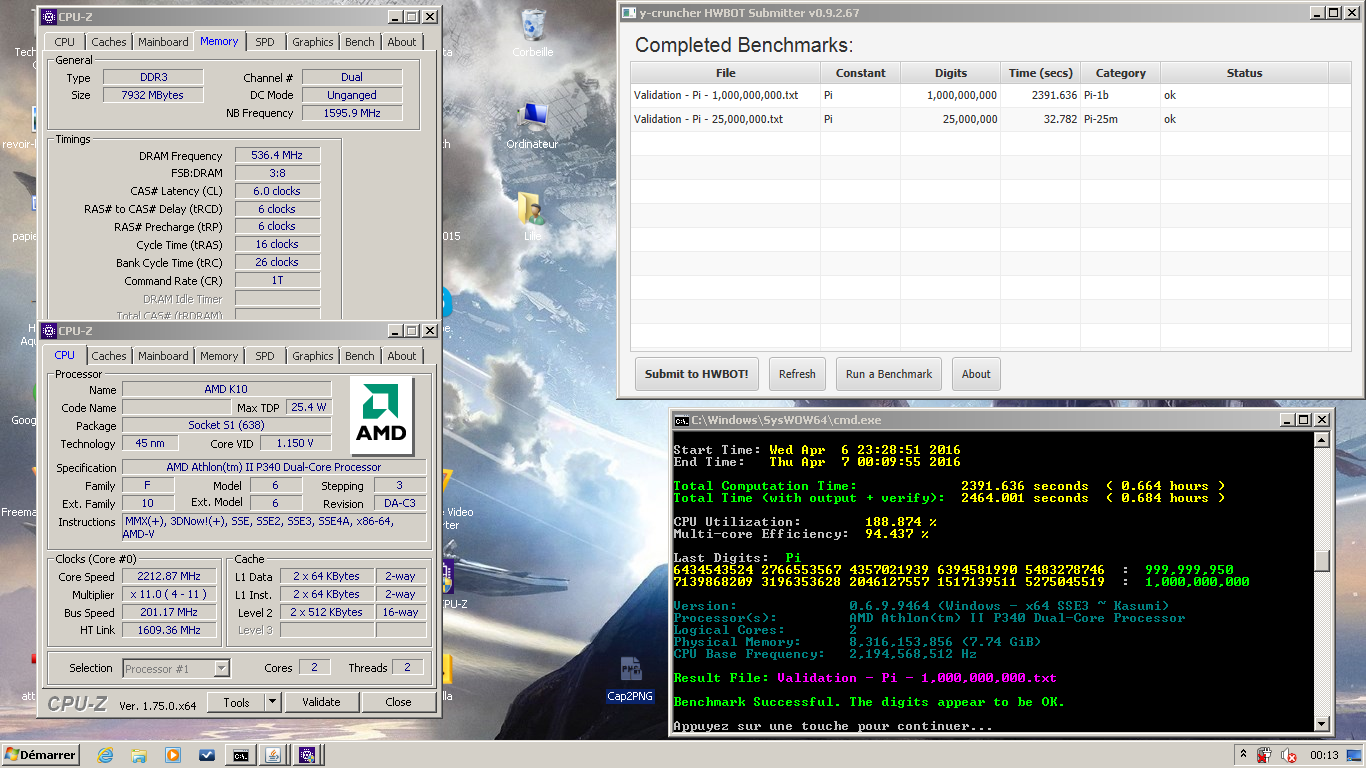This screenshot has width=1366, height=768.
Task: Select row Validation - Pi - 25,000,000.txt
Action: (x=991, y=119)
